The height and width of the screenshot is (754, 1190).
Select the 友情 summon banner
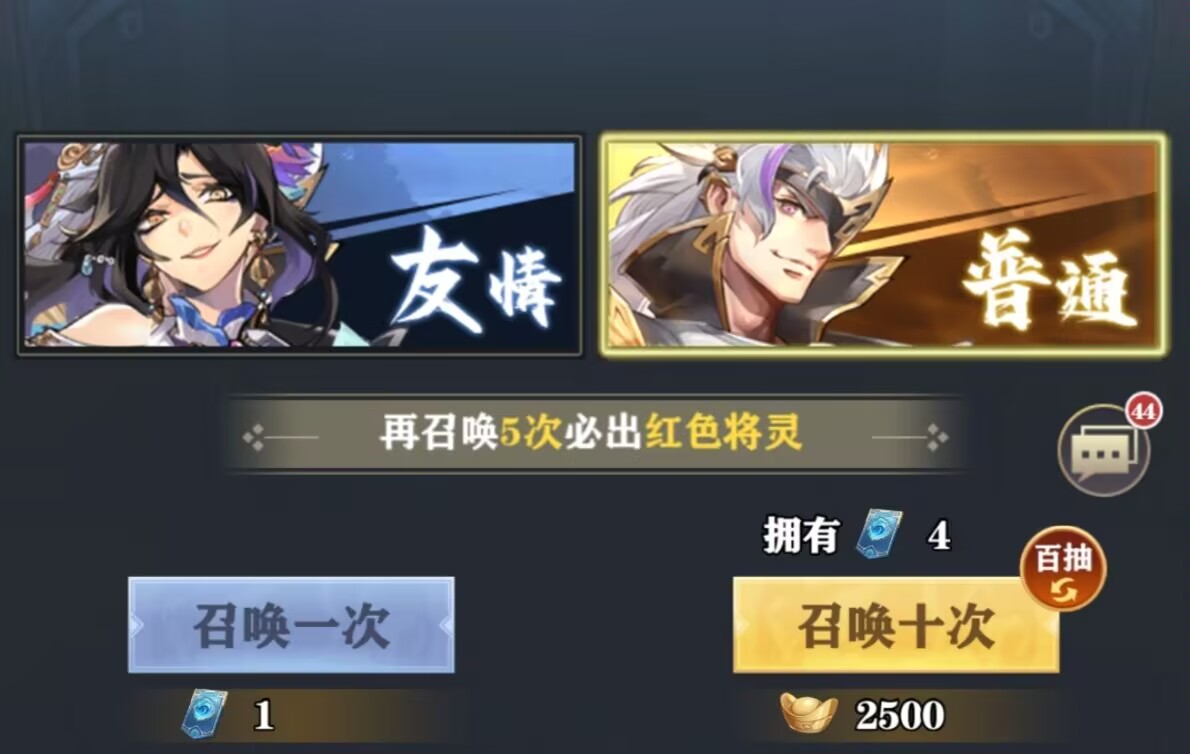pyautogui.click(x=300, y=245)
